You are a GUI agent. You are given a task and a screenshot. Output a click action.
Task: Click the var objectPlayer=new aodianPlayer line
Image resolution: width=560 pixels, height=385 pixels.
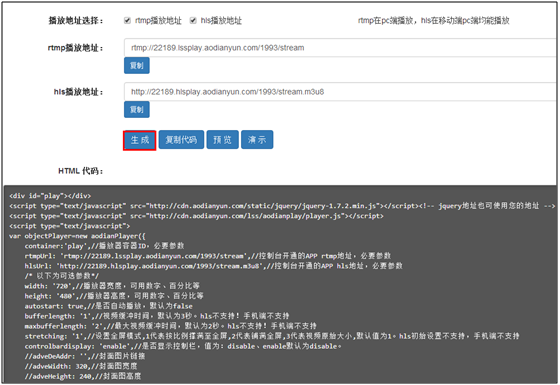tap(77, 236)
